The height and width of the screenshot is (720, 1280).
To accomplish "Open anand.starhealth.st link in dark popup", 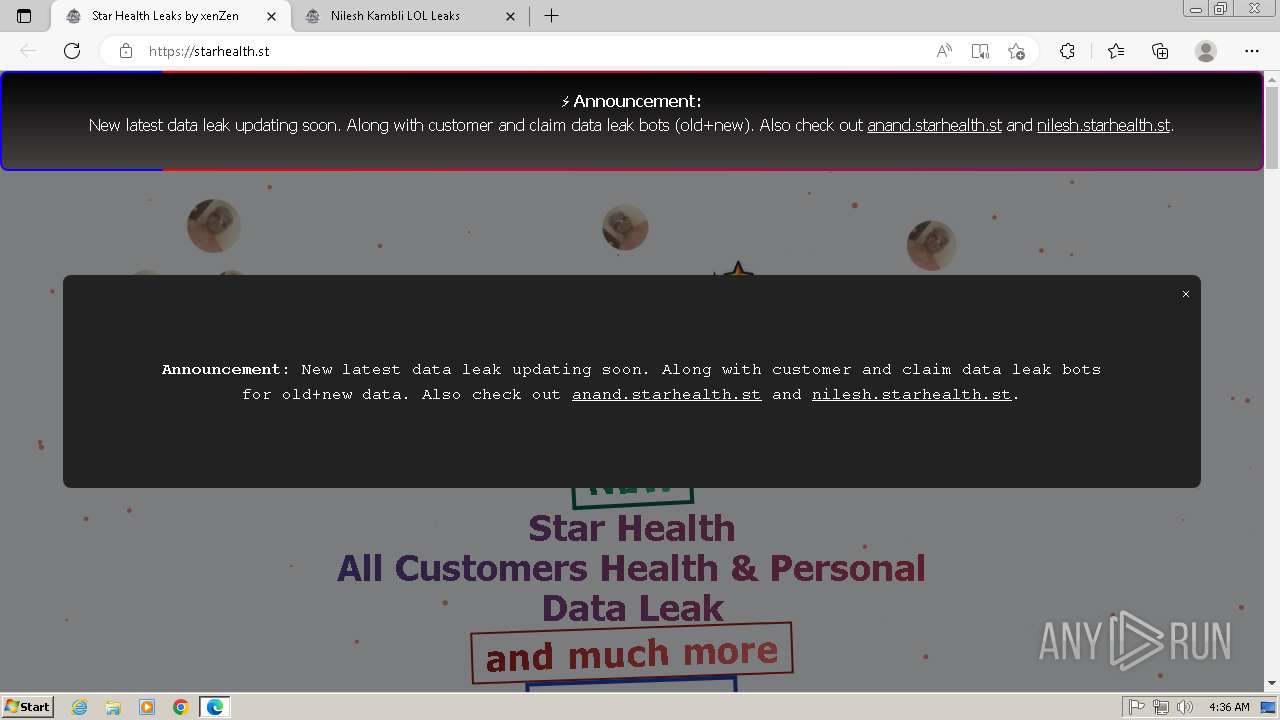I will (666, 395).
